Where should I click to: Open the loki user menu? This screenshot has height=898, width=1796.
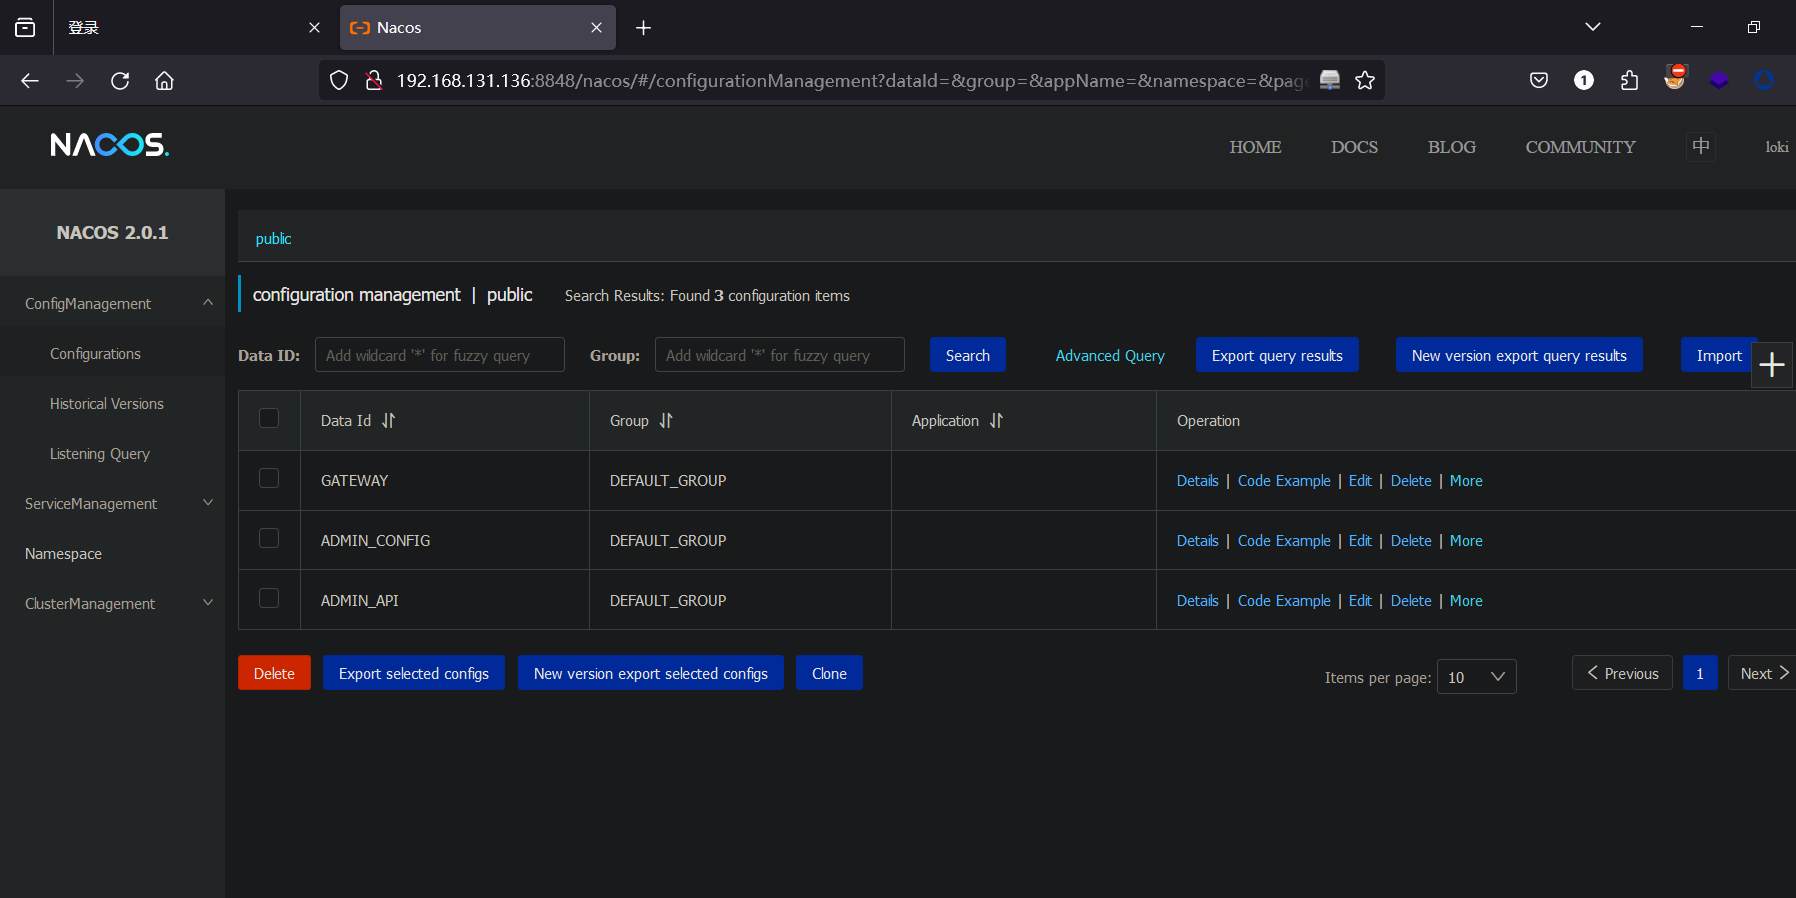(1777, 147)
